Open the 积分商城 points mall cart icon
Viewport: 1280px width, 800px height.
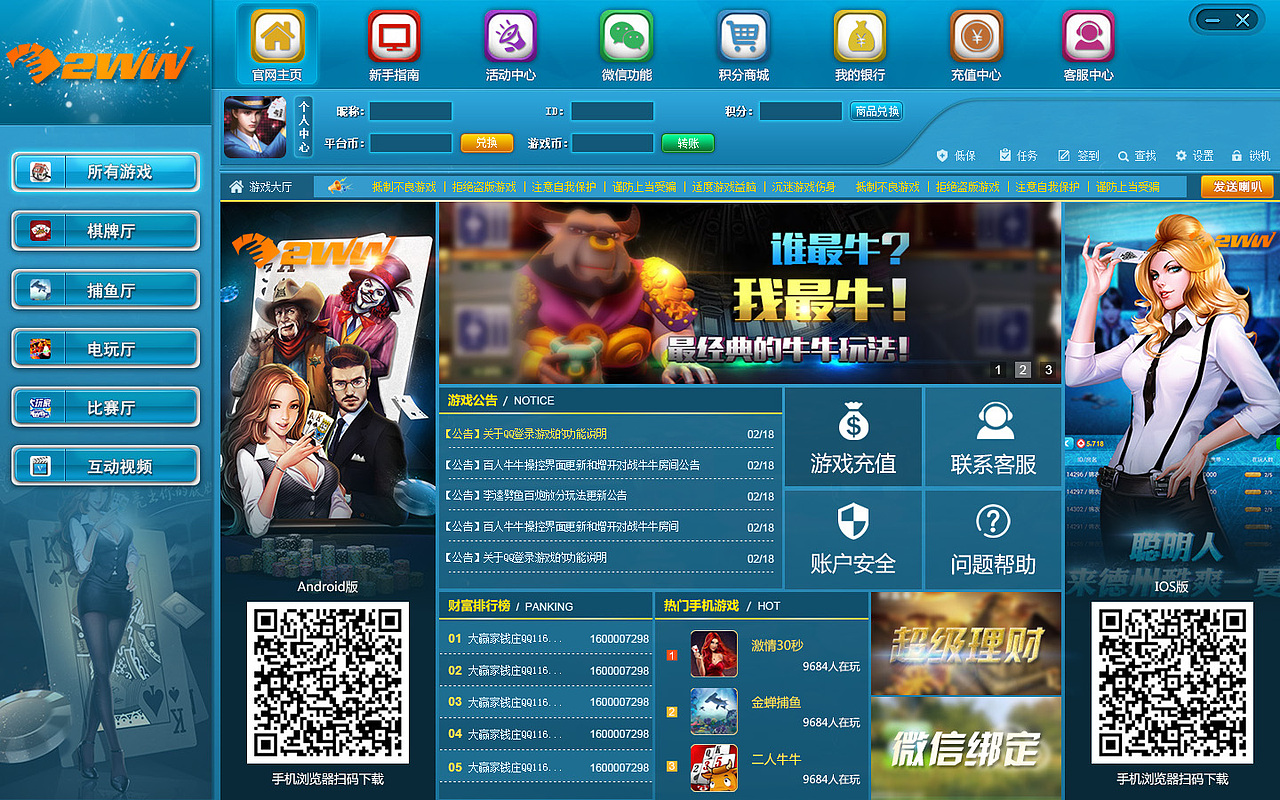tap(743, 38)
